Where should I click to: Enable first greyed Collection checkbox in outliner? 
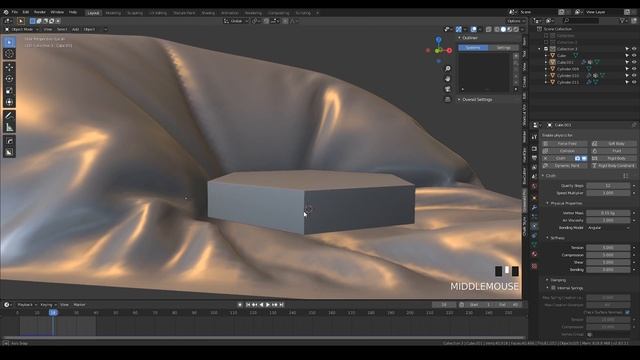[546, 36]
